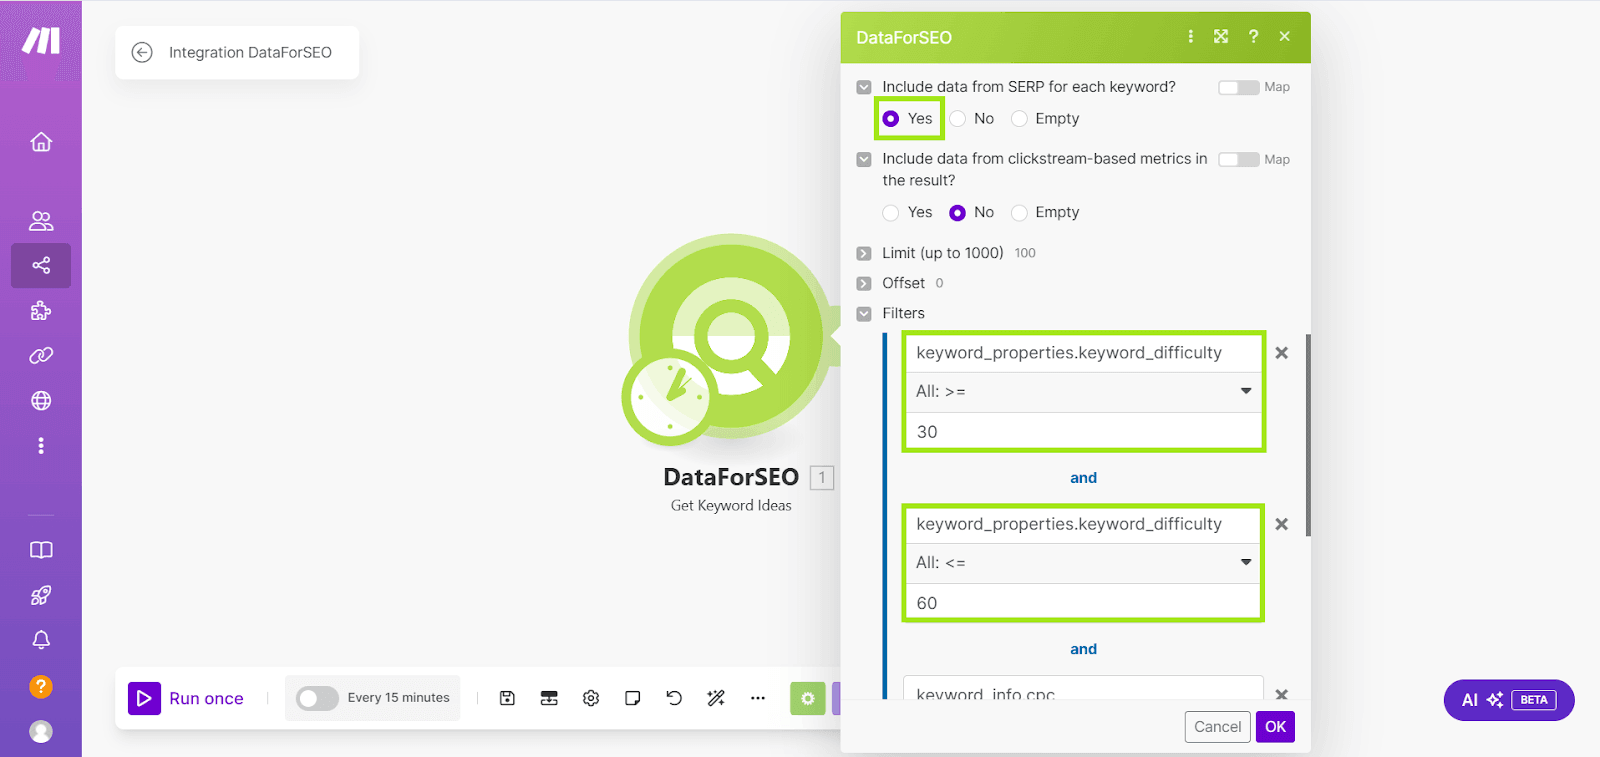This screenshot has height=757, width=1600.
Task: Go back via Integration DataForSEO arrow
Action: (142, 53)
